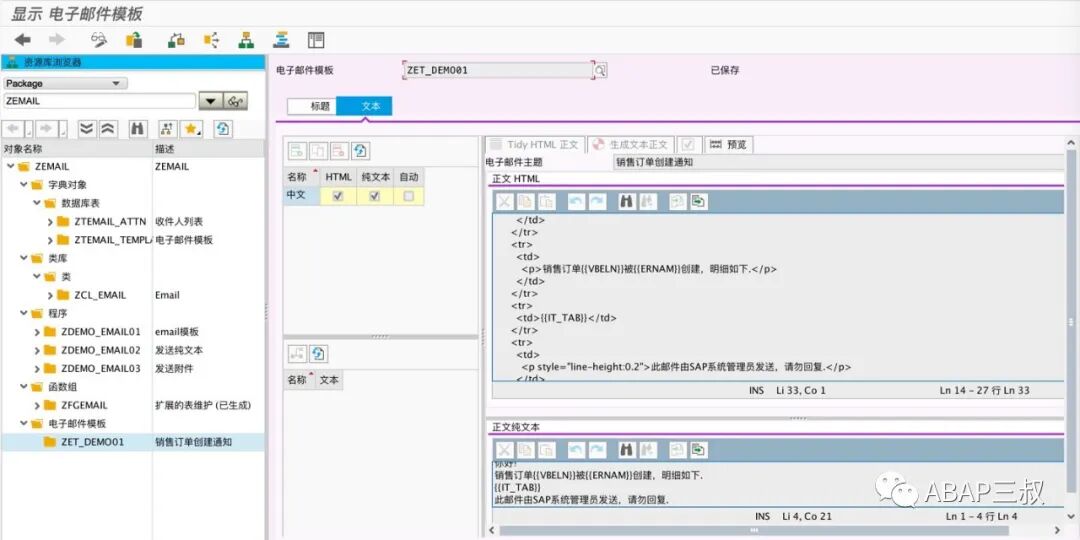Click in the 电子邮件模板 ZET_DEMO01 field

[x=497, y=70]
